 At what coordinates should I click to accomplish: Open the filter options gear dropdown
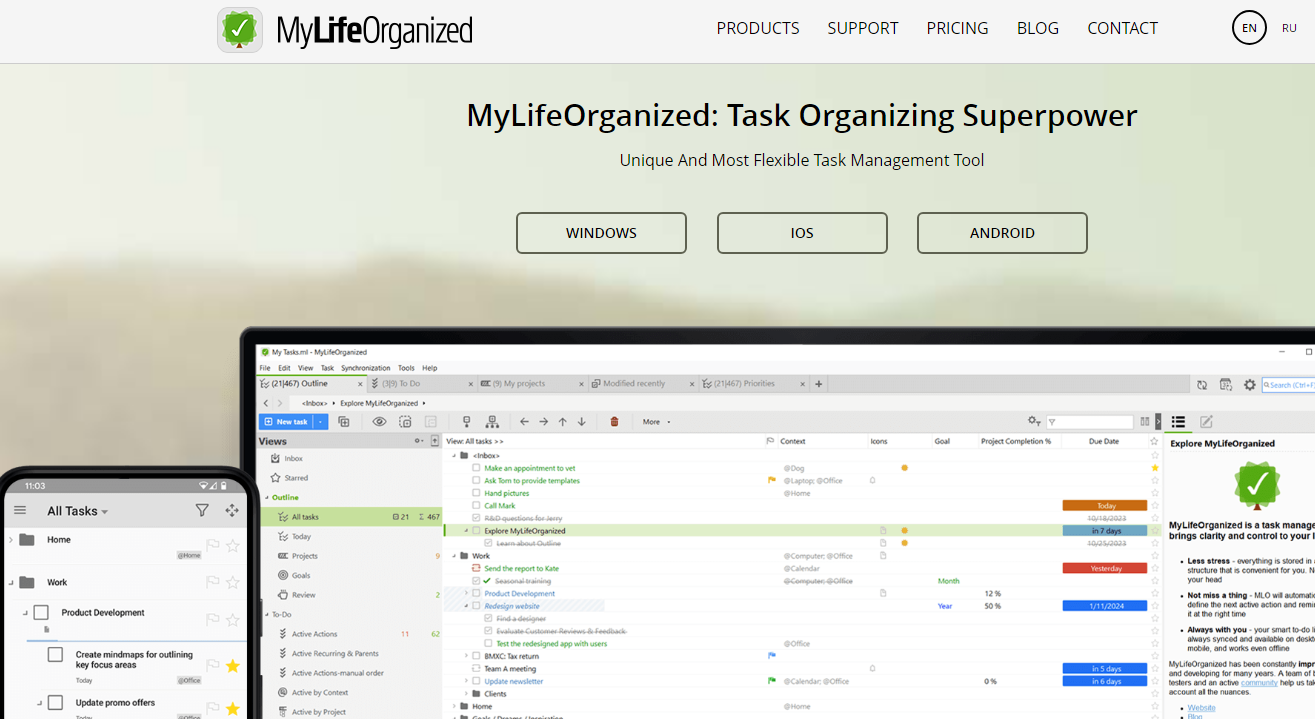coord(1035,422)
